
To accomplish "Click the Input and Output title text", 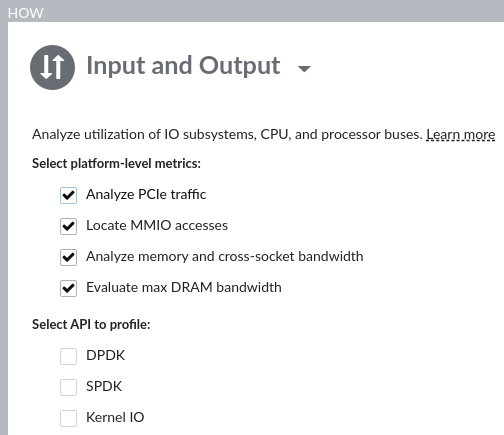I will [183, 66].
